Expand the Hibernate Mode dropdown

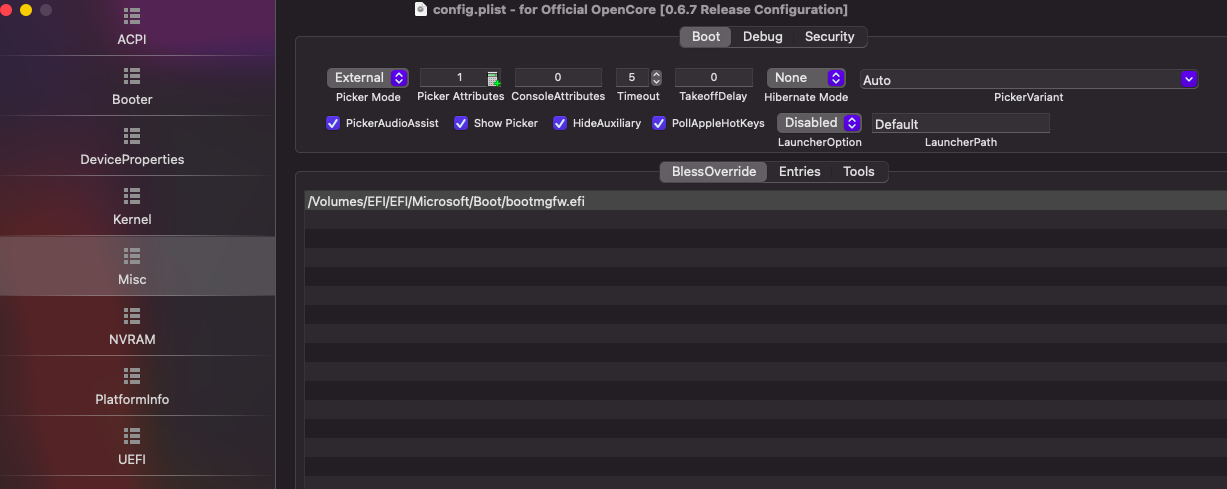[x=806, y=78]
